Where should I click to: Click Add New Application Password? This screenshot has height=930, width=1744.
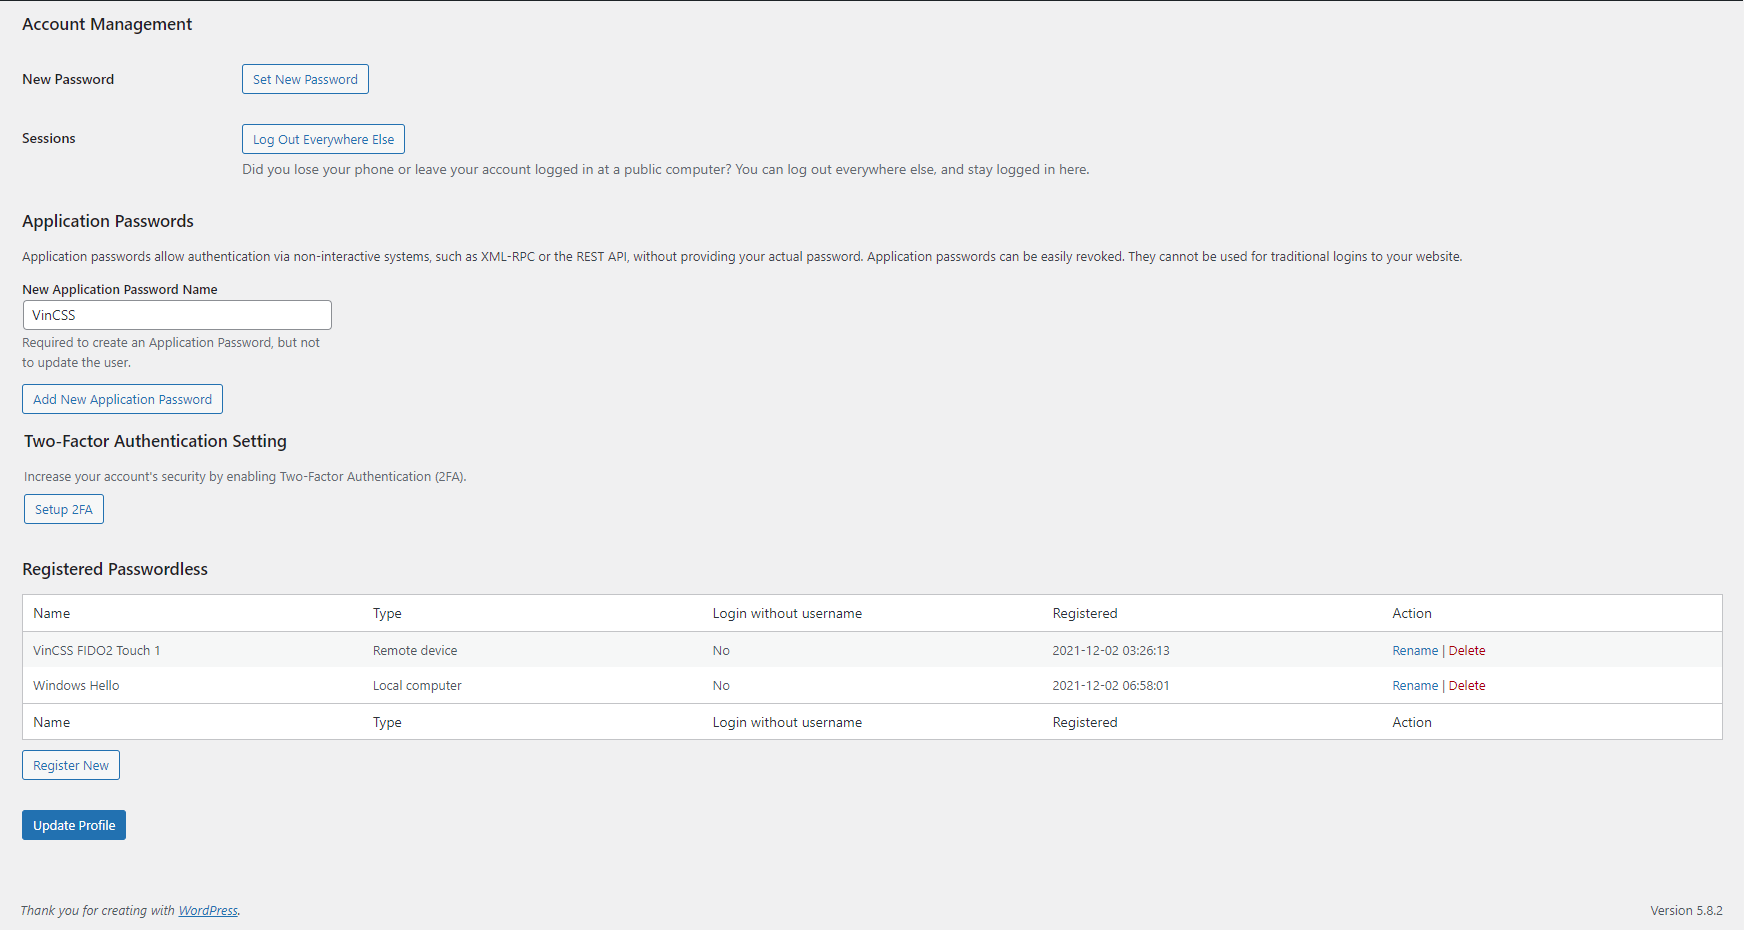click(122, 398)
